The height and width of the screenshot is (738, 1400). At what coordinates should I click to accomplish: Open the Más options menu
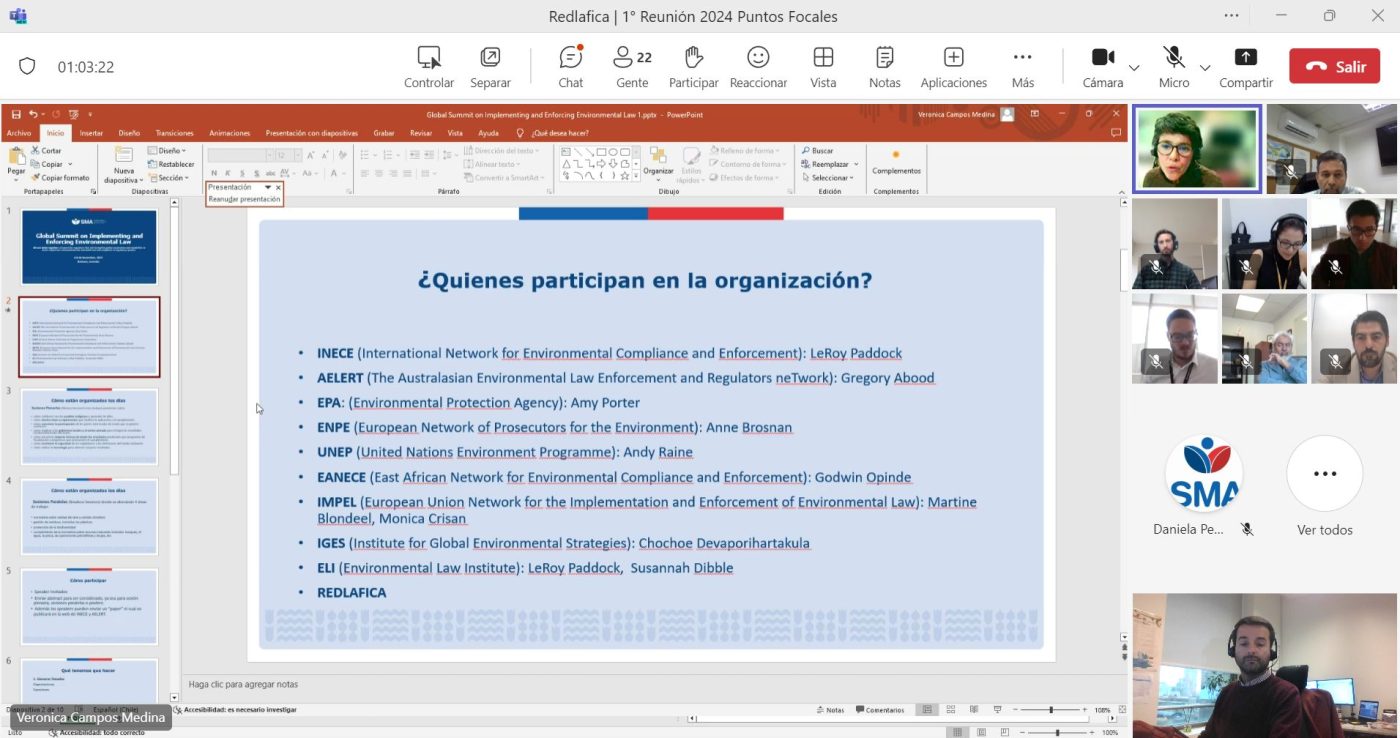click(1022, 66)
